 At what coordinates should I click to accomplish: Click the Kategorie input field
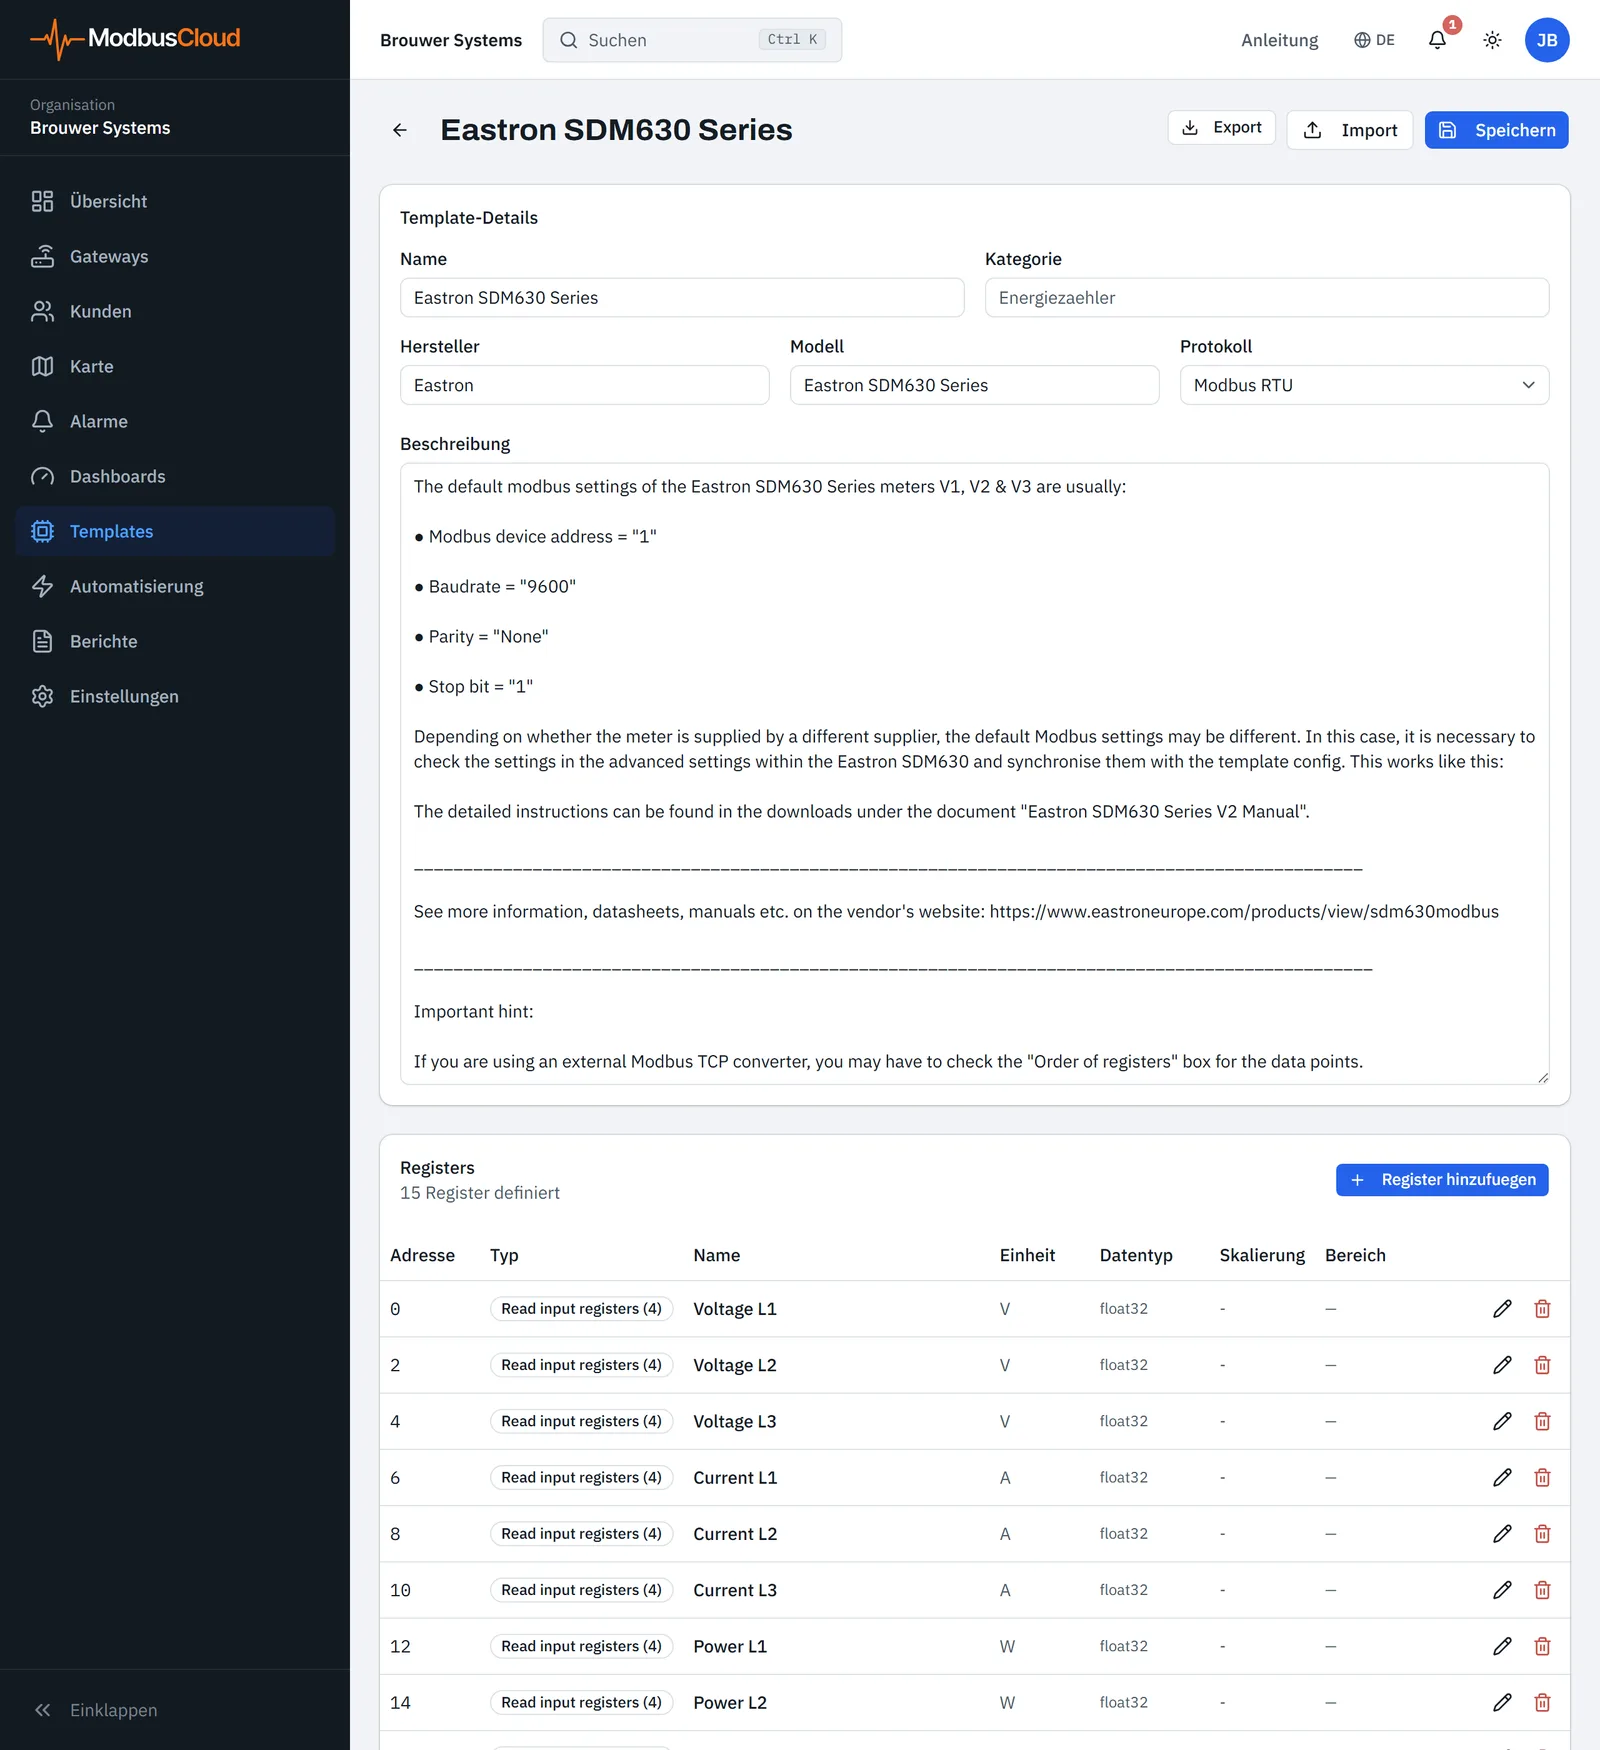1267,298
